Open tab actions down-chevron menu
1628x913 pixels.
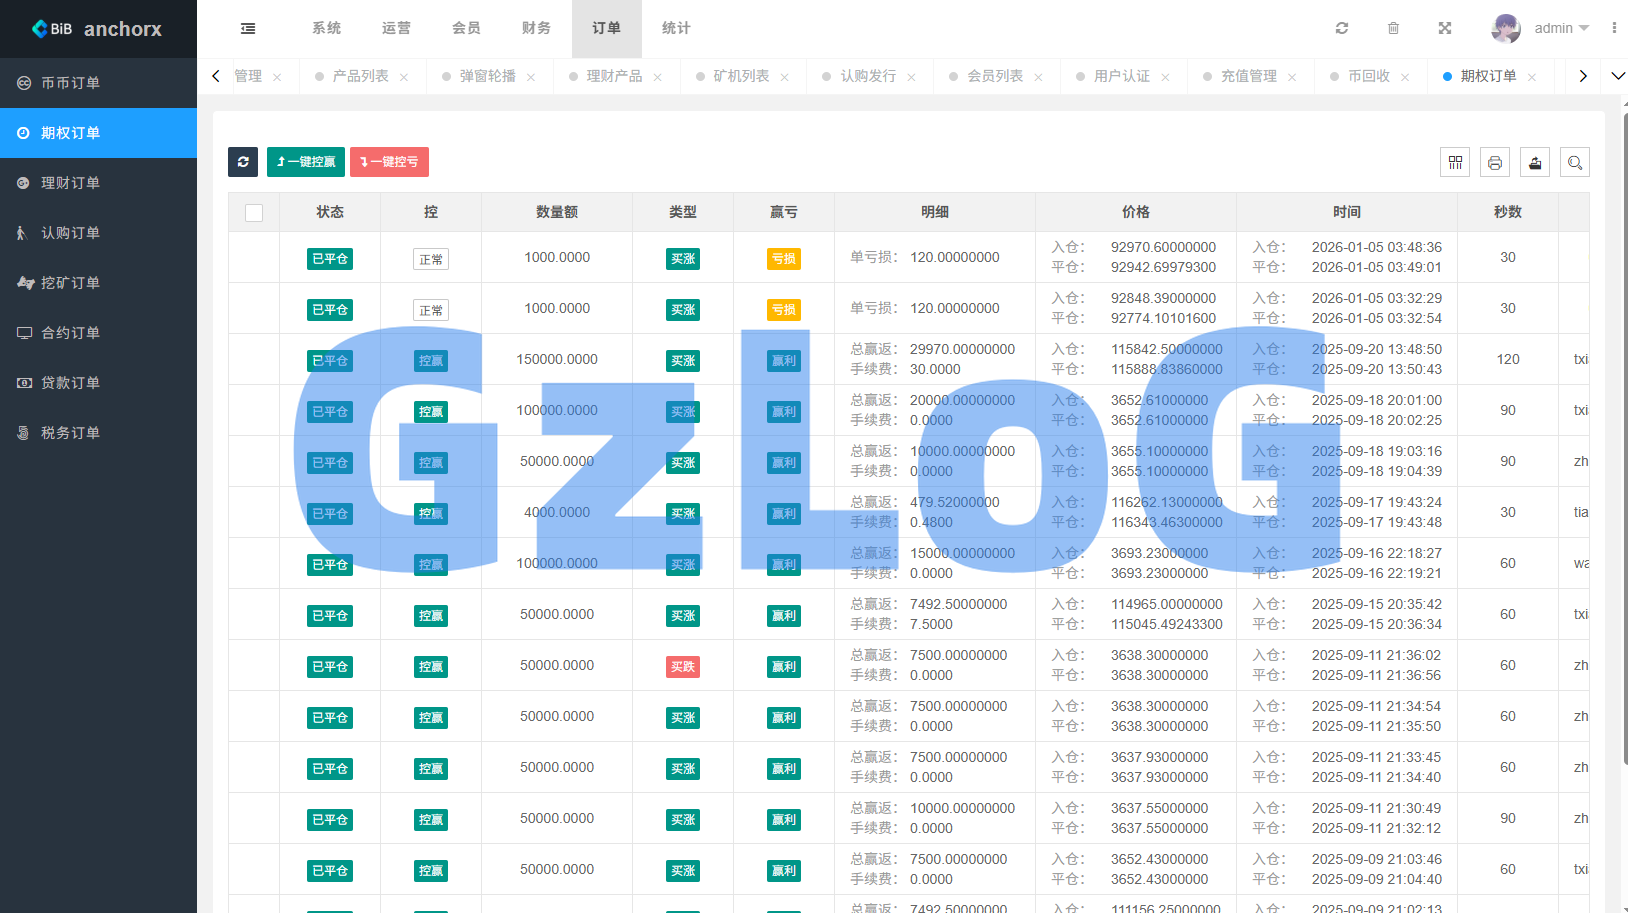[1617, 76]
